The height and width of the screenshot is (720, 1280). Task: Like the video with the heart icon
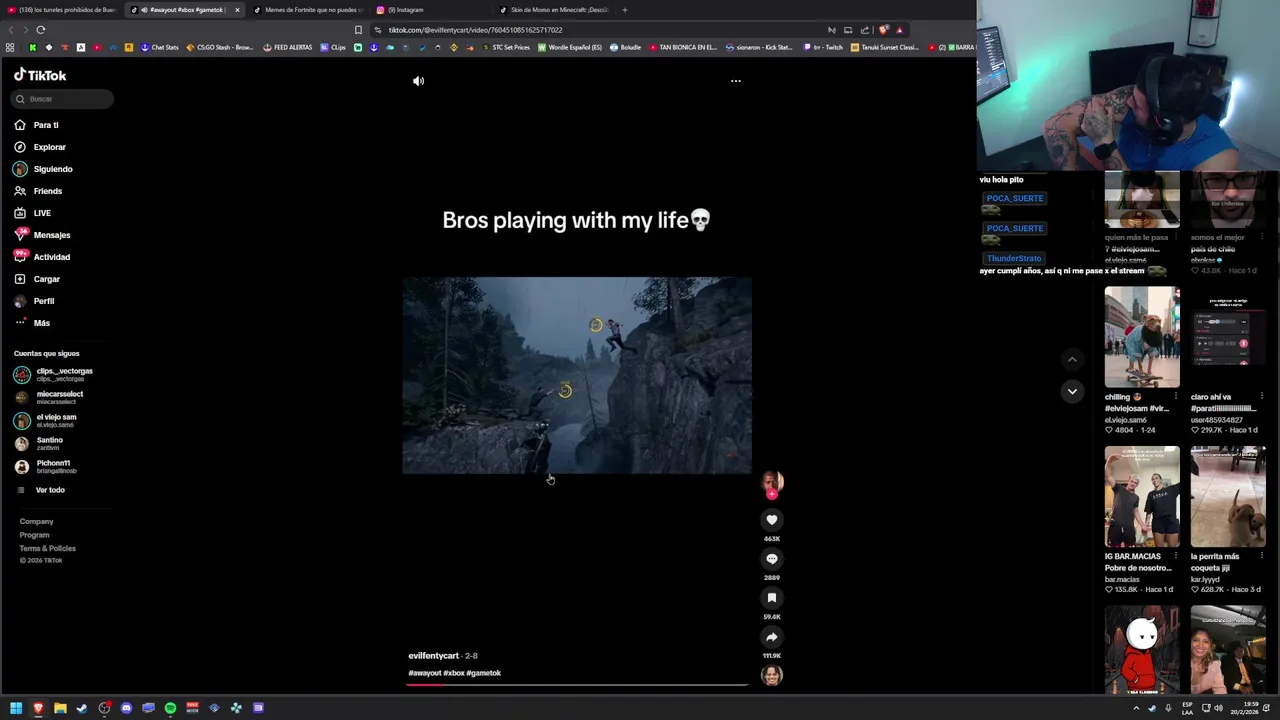(x=772, y=520)
